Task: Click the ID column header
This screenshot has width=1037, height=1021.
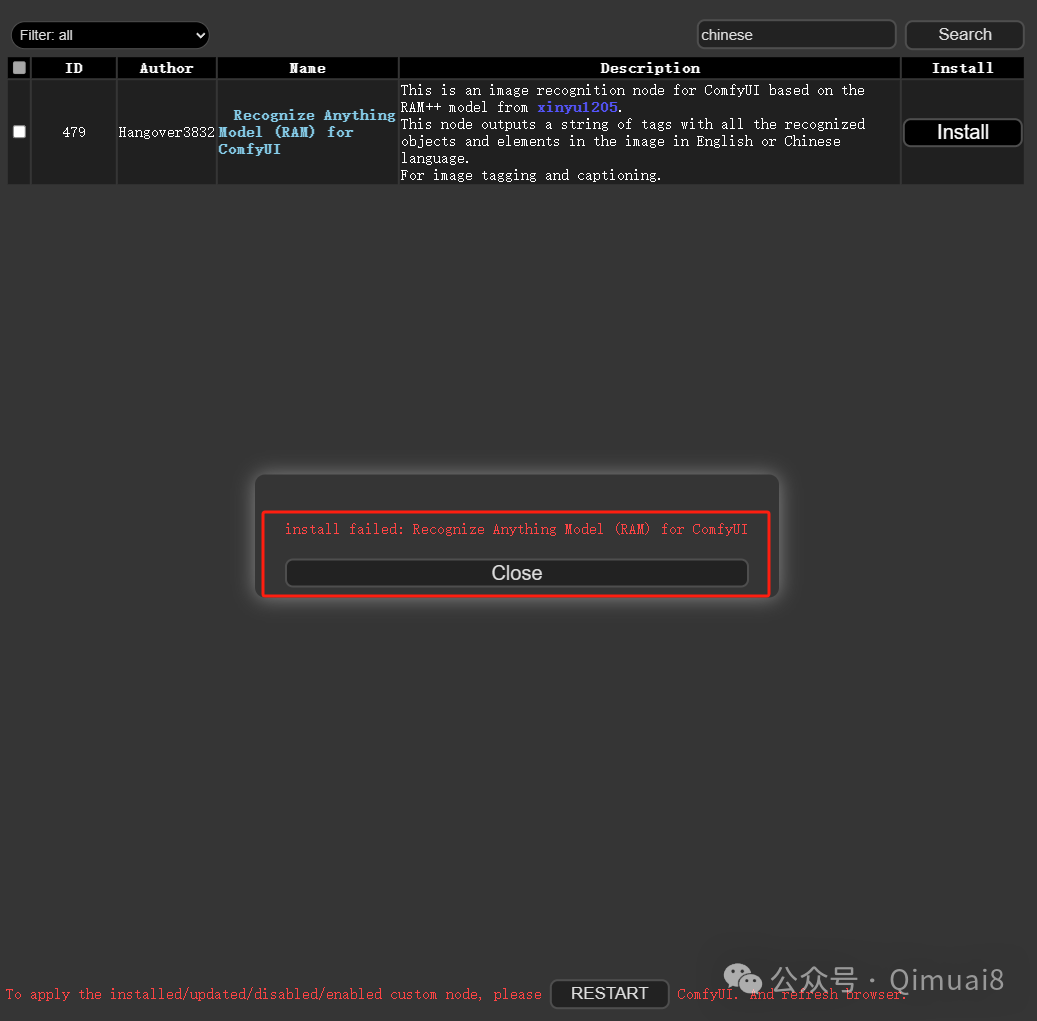Action: pos(74,68)
